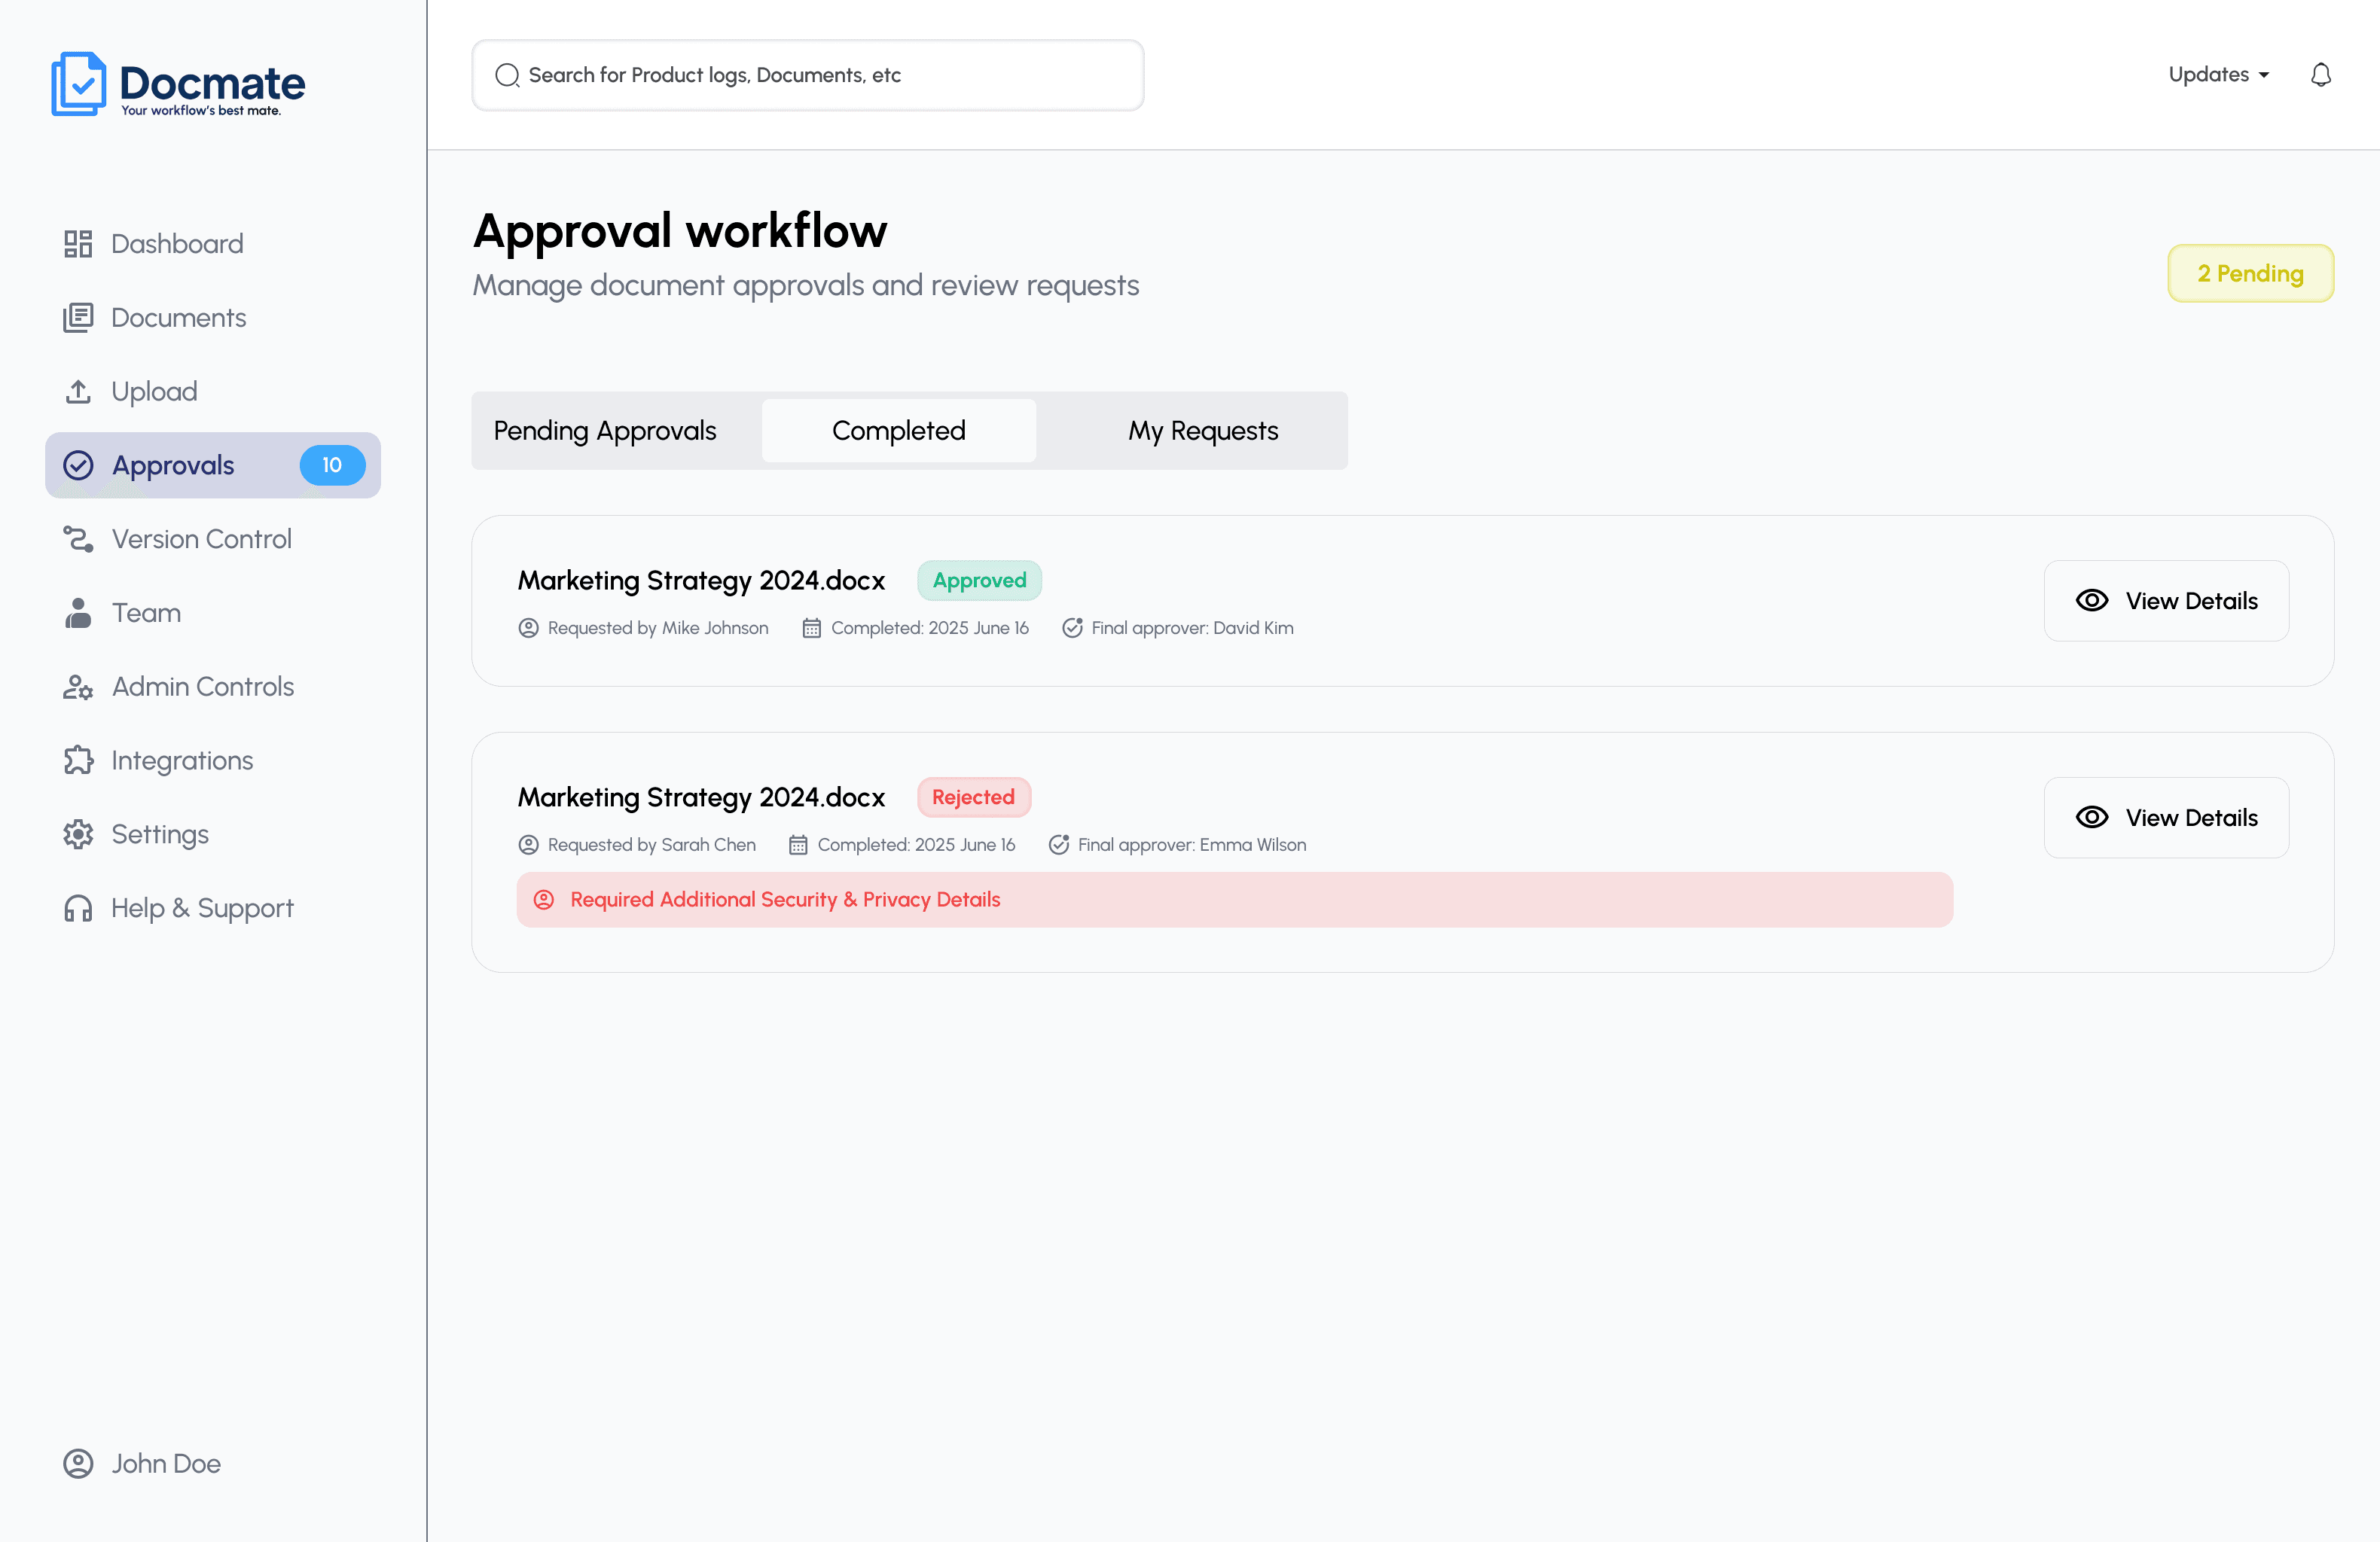This screenshot has width=2380, height=1542.
Task: Go to Dashboard in the sidebar
Action: (213, 244)
